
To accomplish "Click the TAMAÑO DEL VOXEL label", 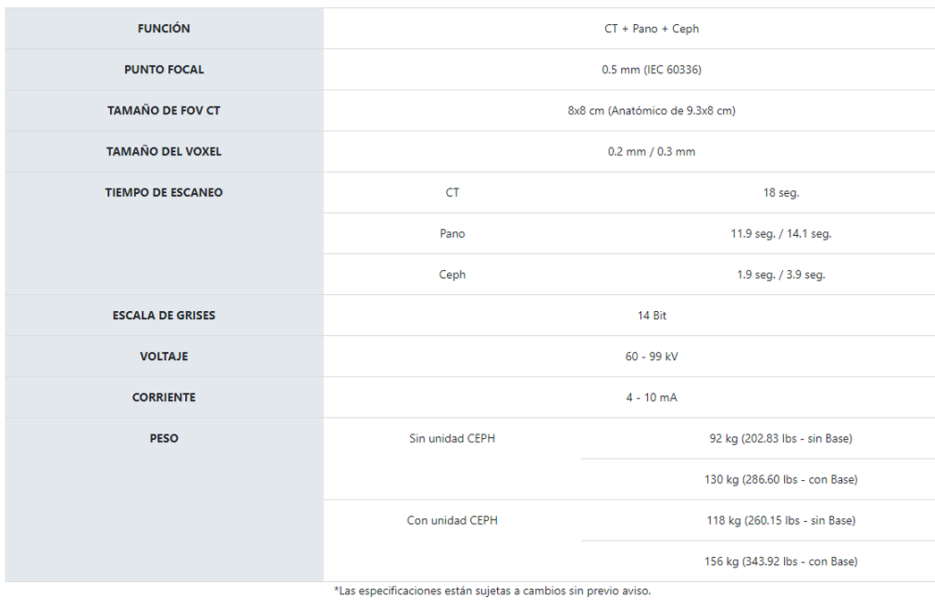I will pyautogui.click(x=163, y=152).
